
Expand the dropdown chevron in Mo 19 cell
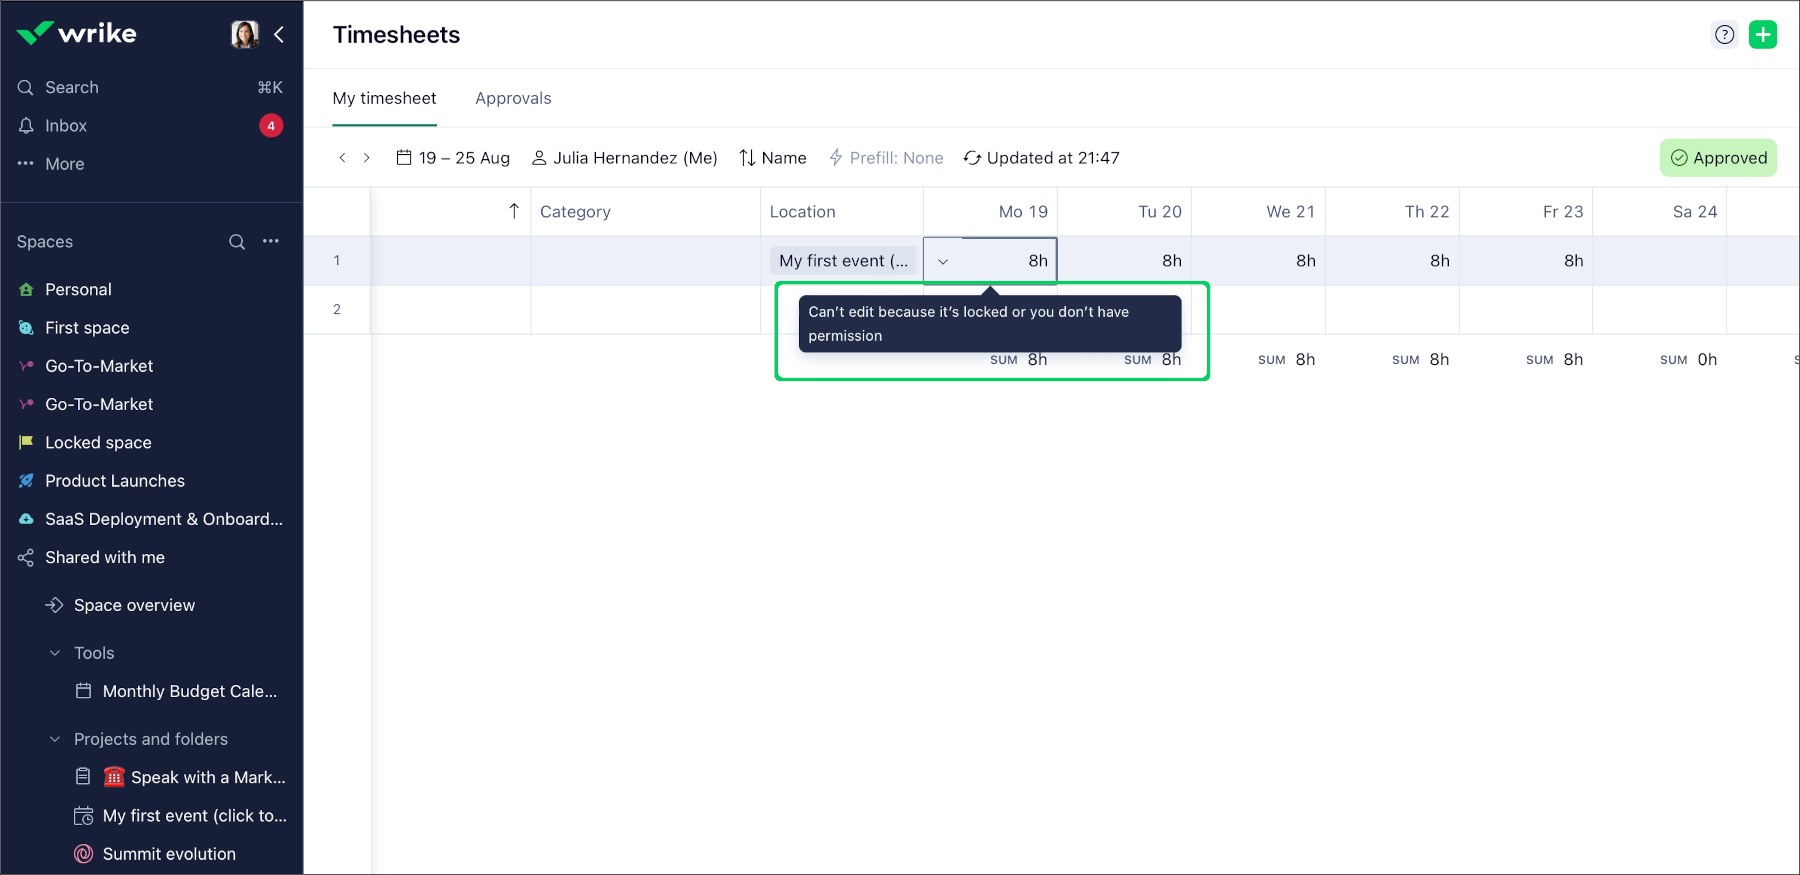pos(943,262)
